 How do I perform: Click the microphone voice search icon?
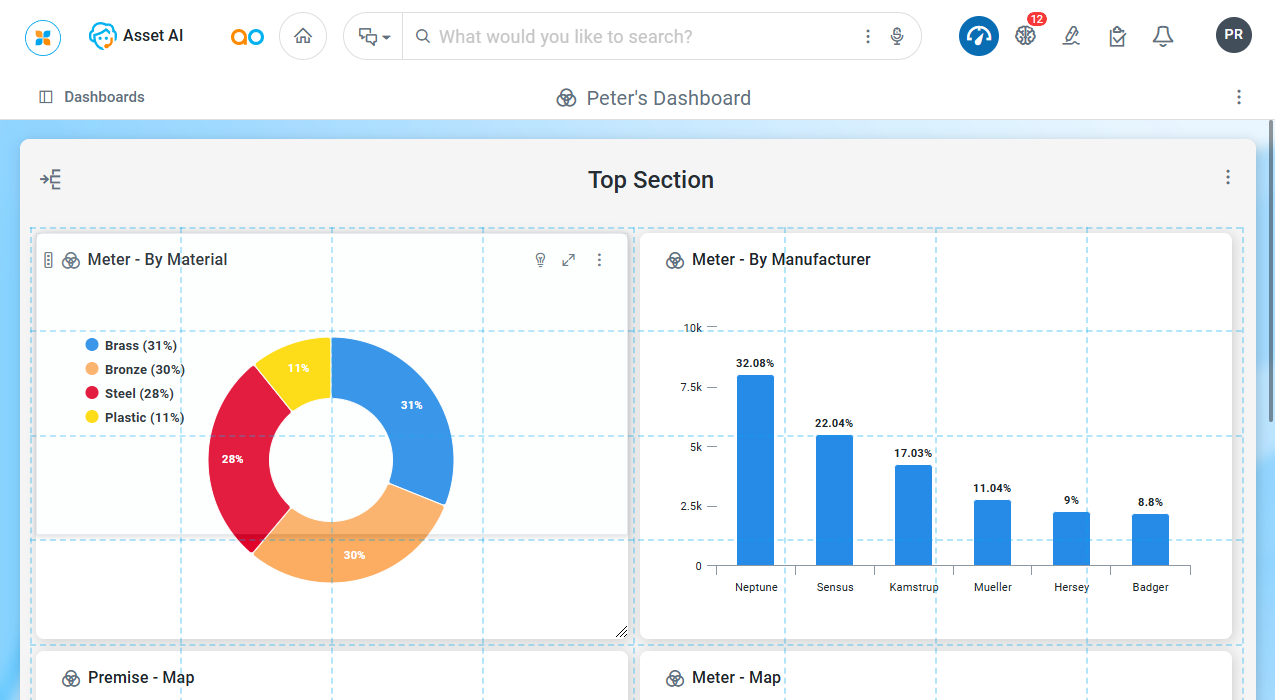(x=897, y=36)
